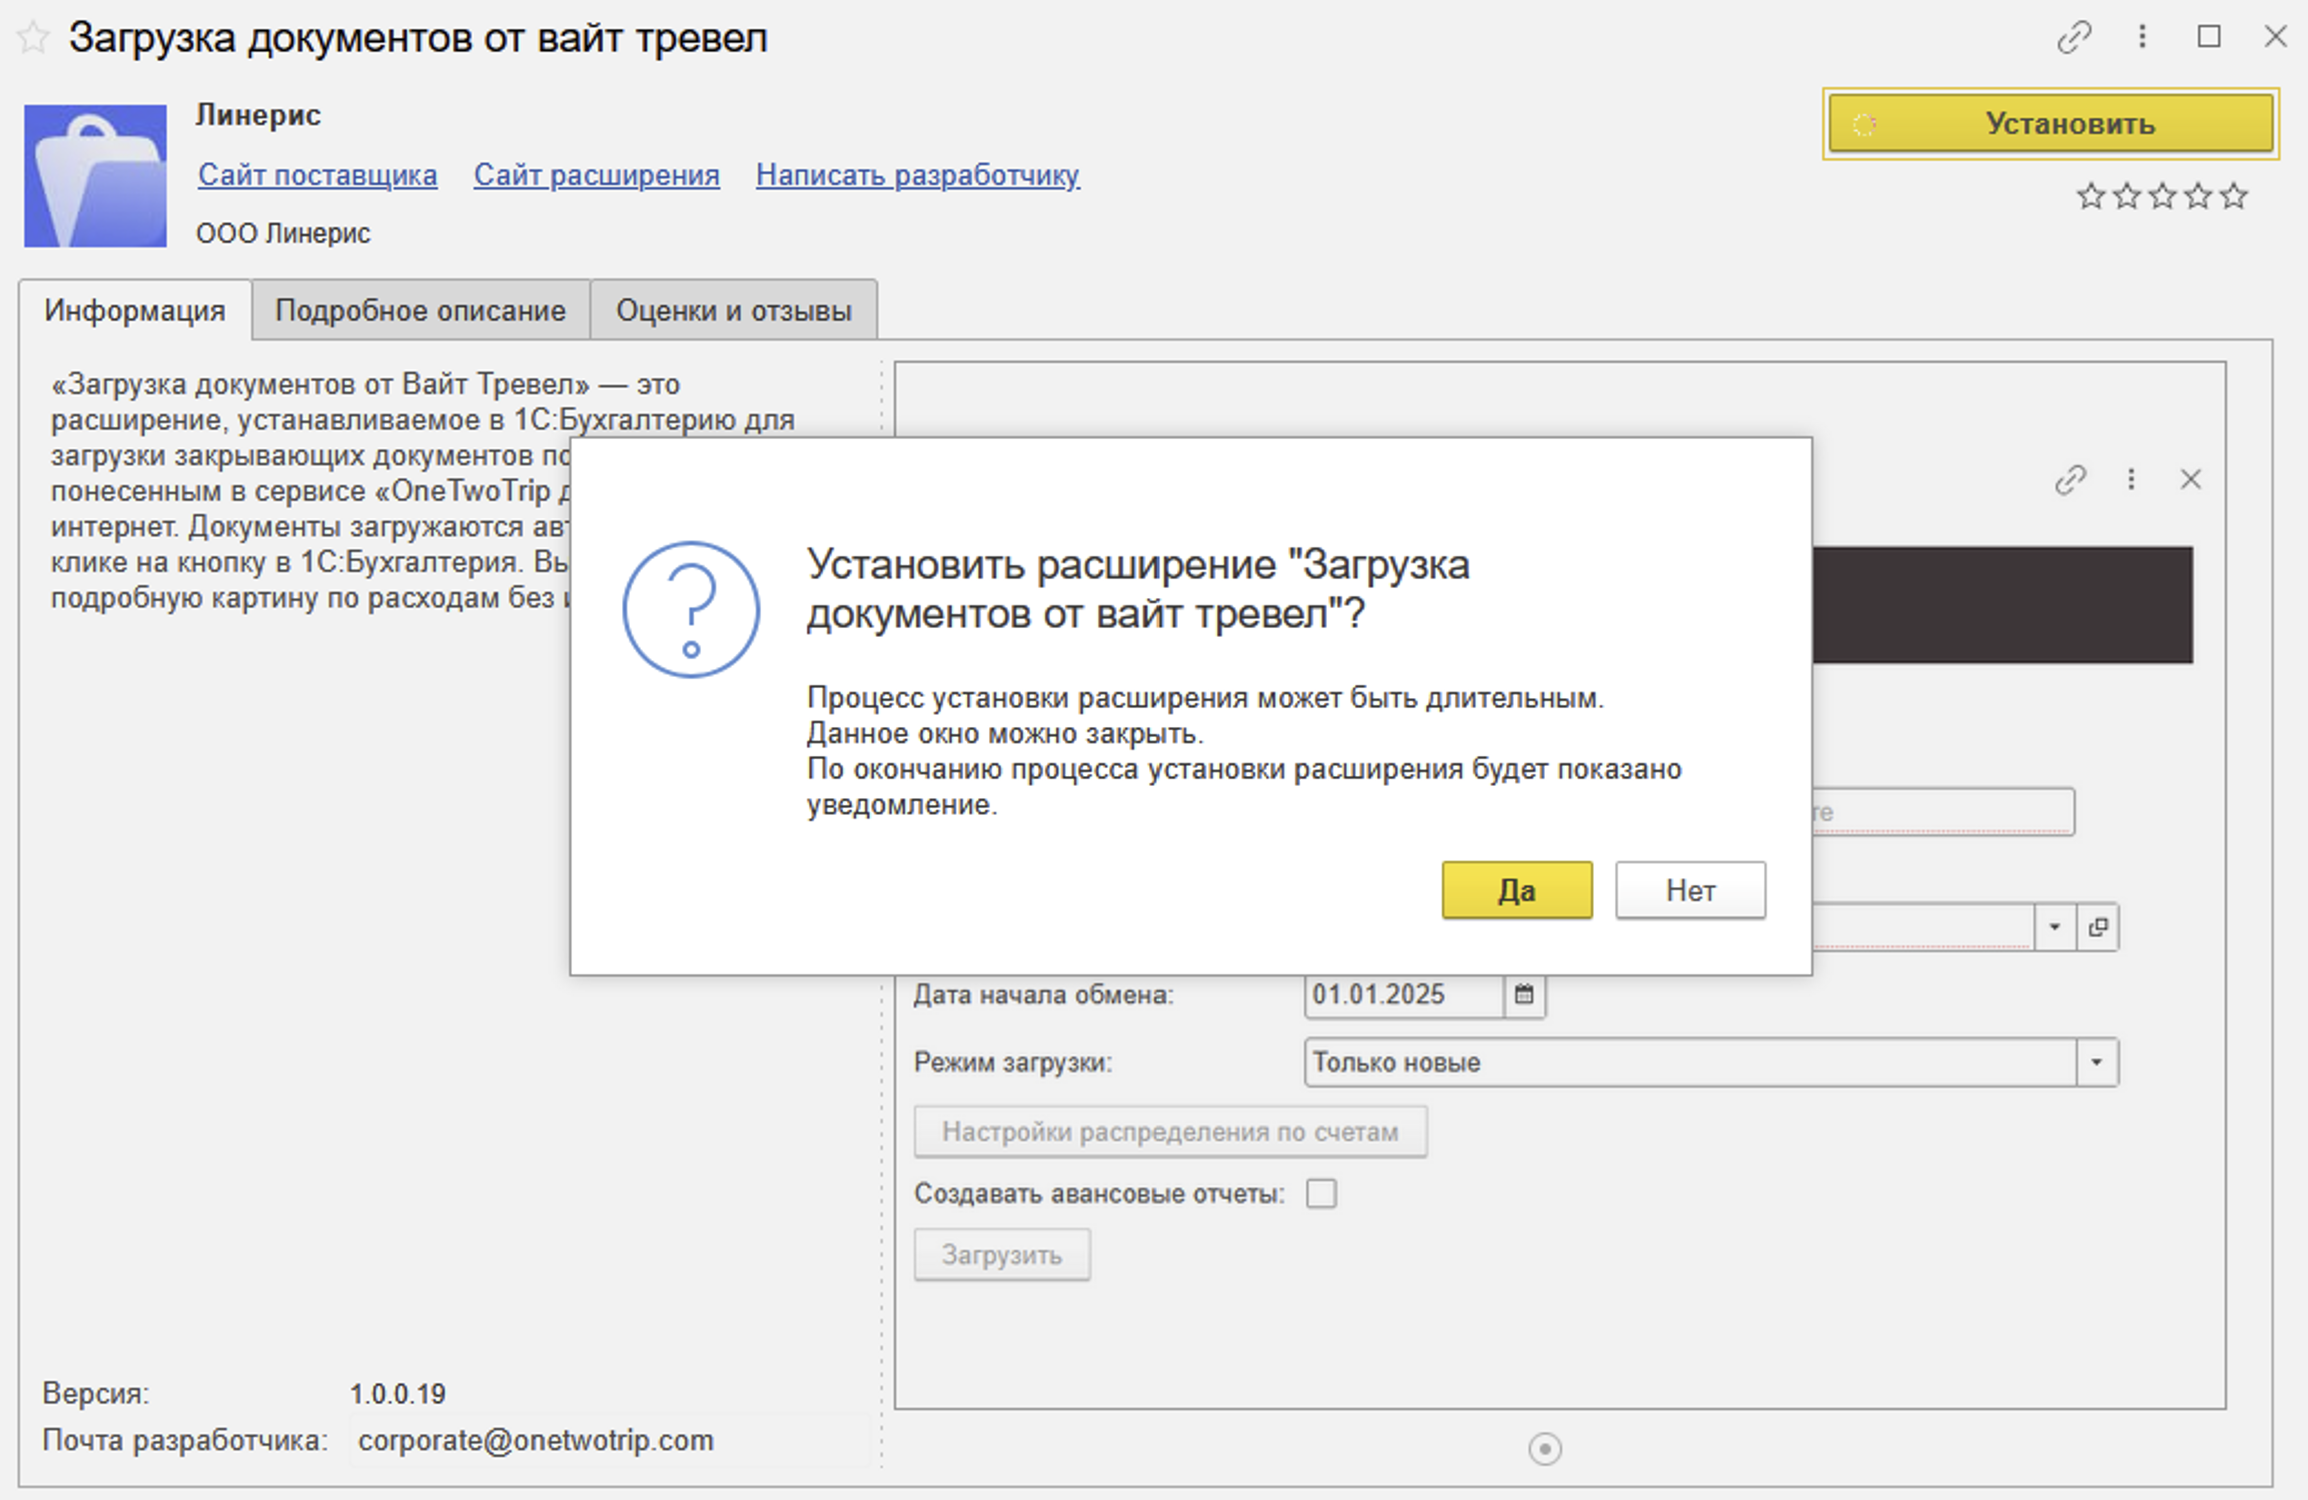Viewport: 2308px width, 1500px height.
Task: Toggle Создавать авансовые отчеты checkbox
Action: (1321, 1194)
